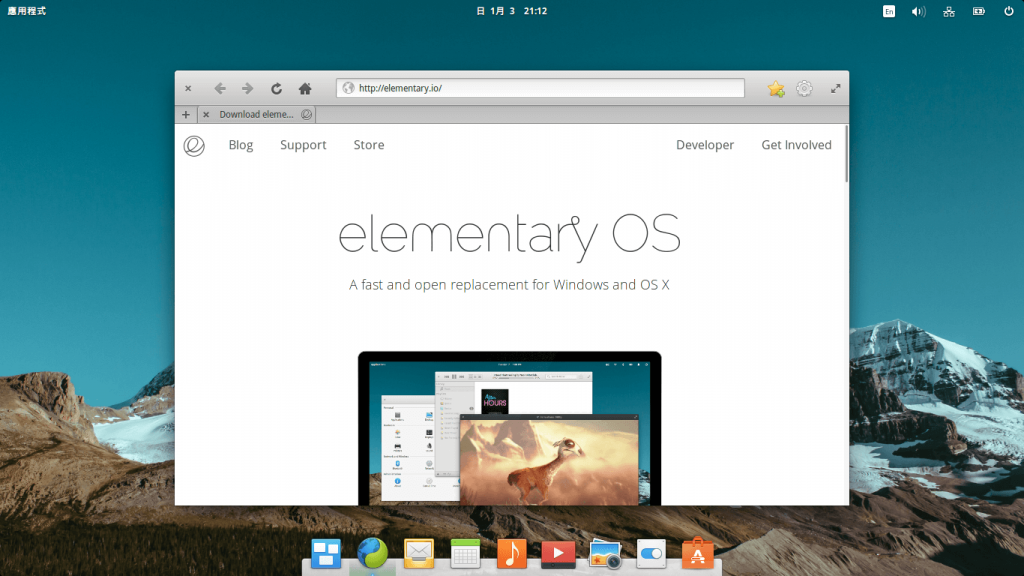1024x576 pixels.
Task: Open the Music player from the dock
Action: coord(511,554)
